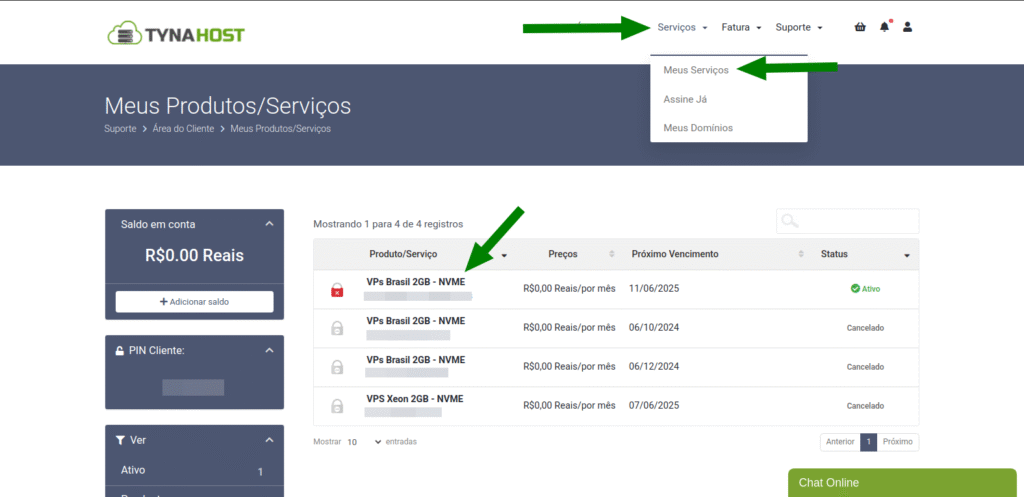This screenshot has width=1024, height=497.
Task: Click Mostrando 1 para 4 de 4 registros text
Action: [x=388, y=224]
